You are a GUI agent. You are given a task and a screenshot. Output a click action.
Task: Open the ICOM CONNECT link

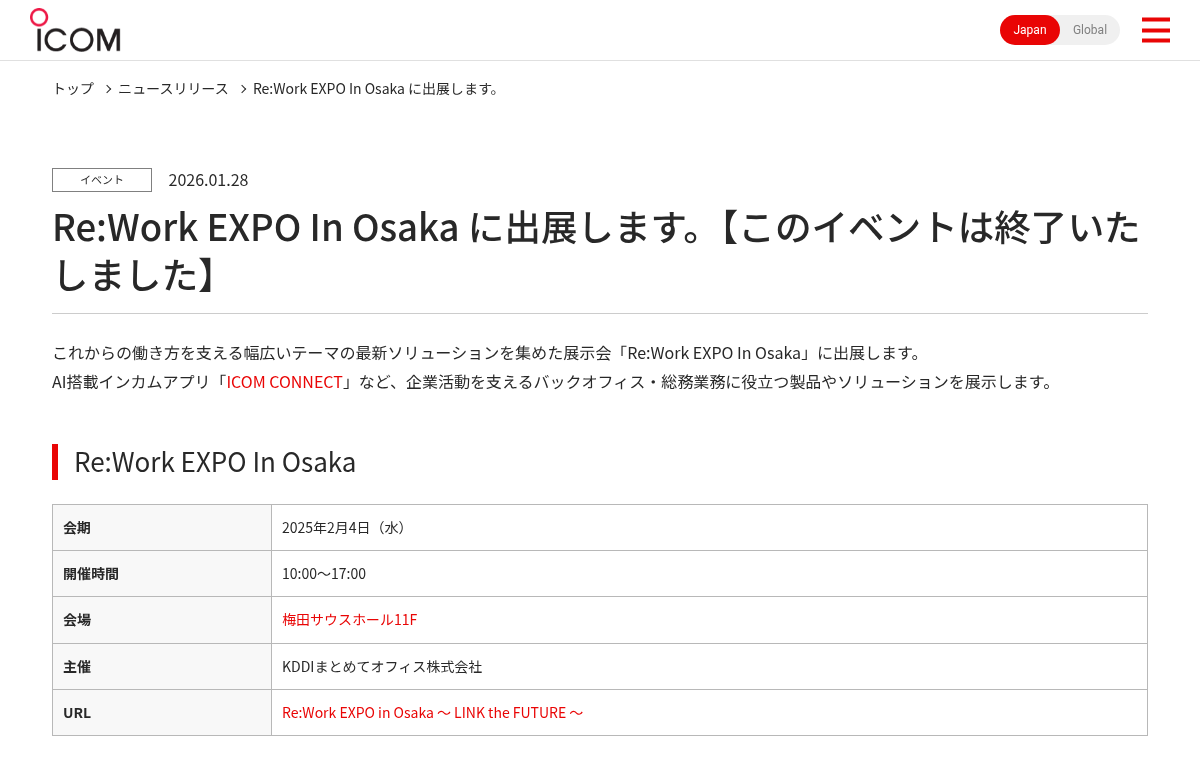(x=285, y=382)
